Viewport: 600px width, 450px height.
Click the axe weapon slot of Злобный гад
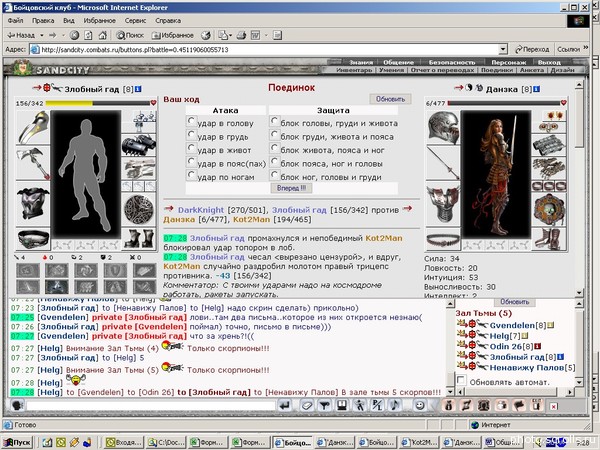point(33,164)
